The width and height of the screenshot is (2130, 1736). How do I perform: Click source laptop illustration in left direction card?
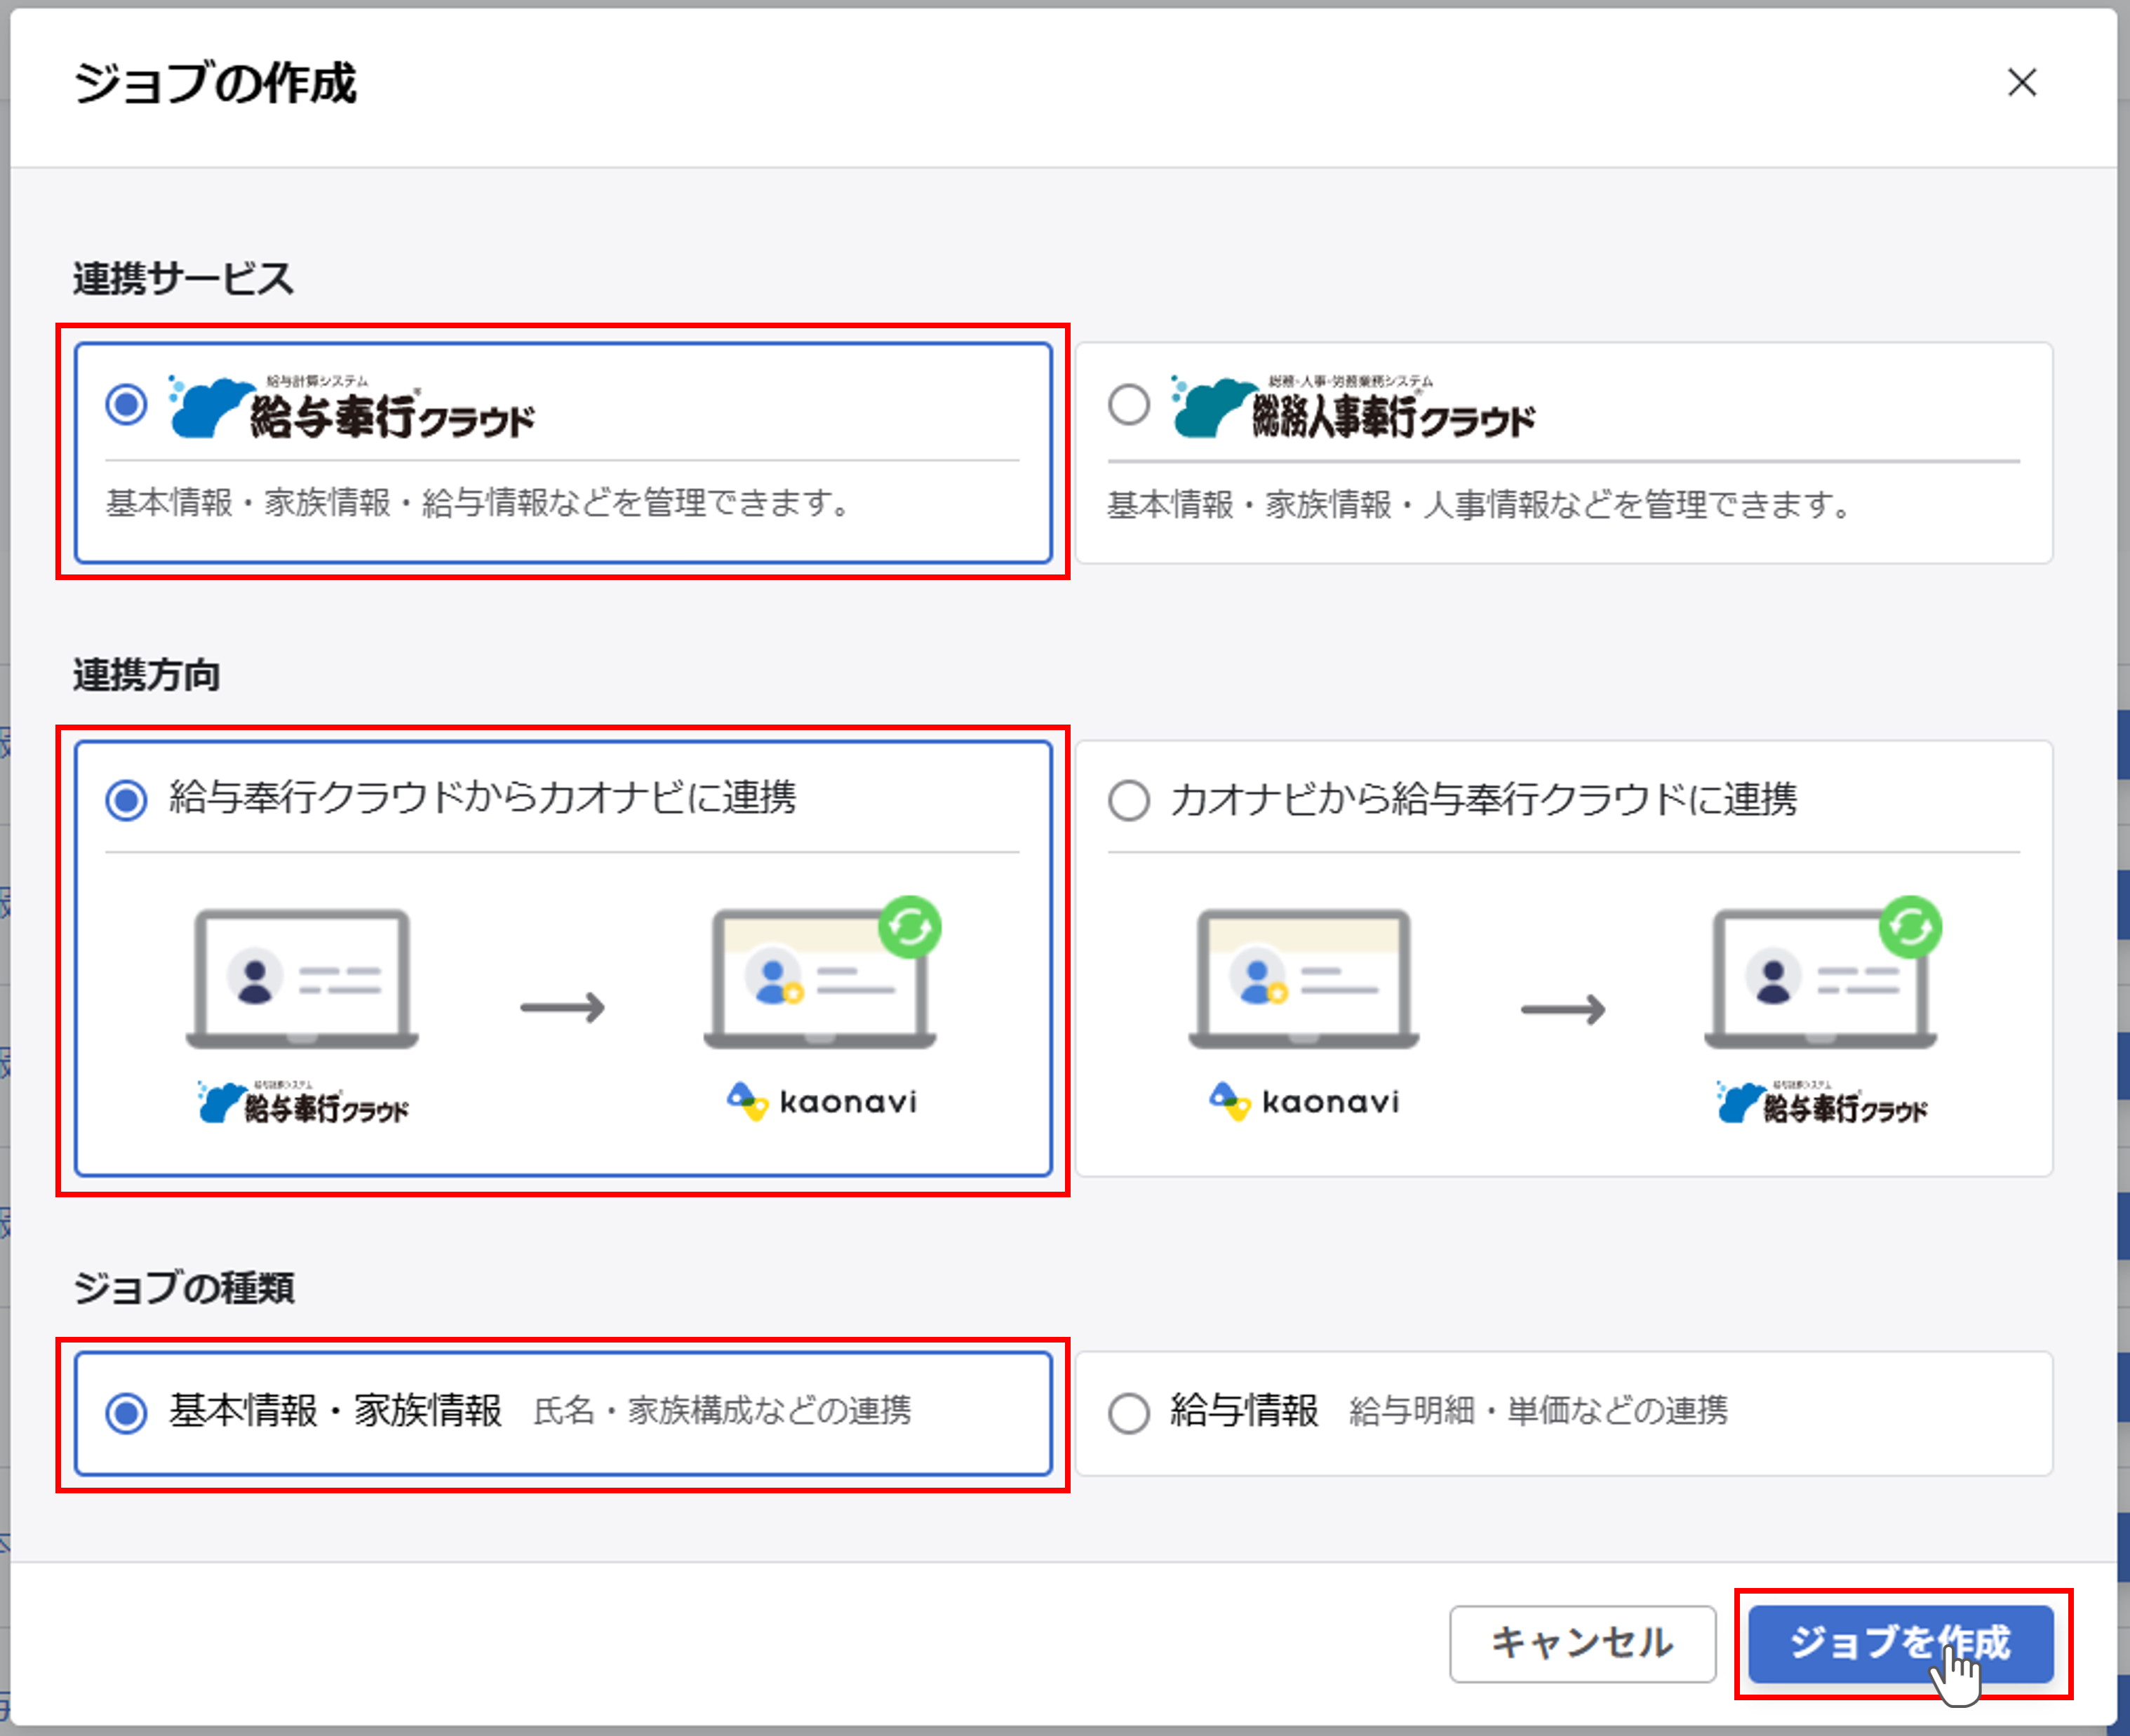pyautogui.click(x=302, y=979)
